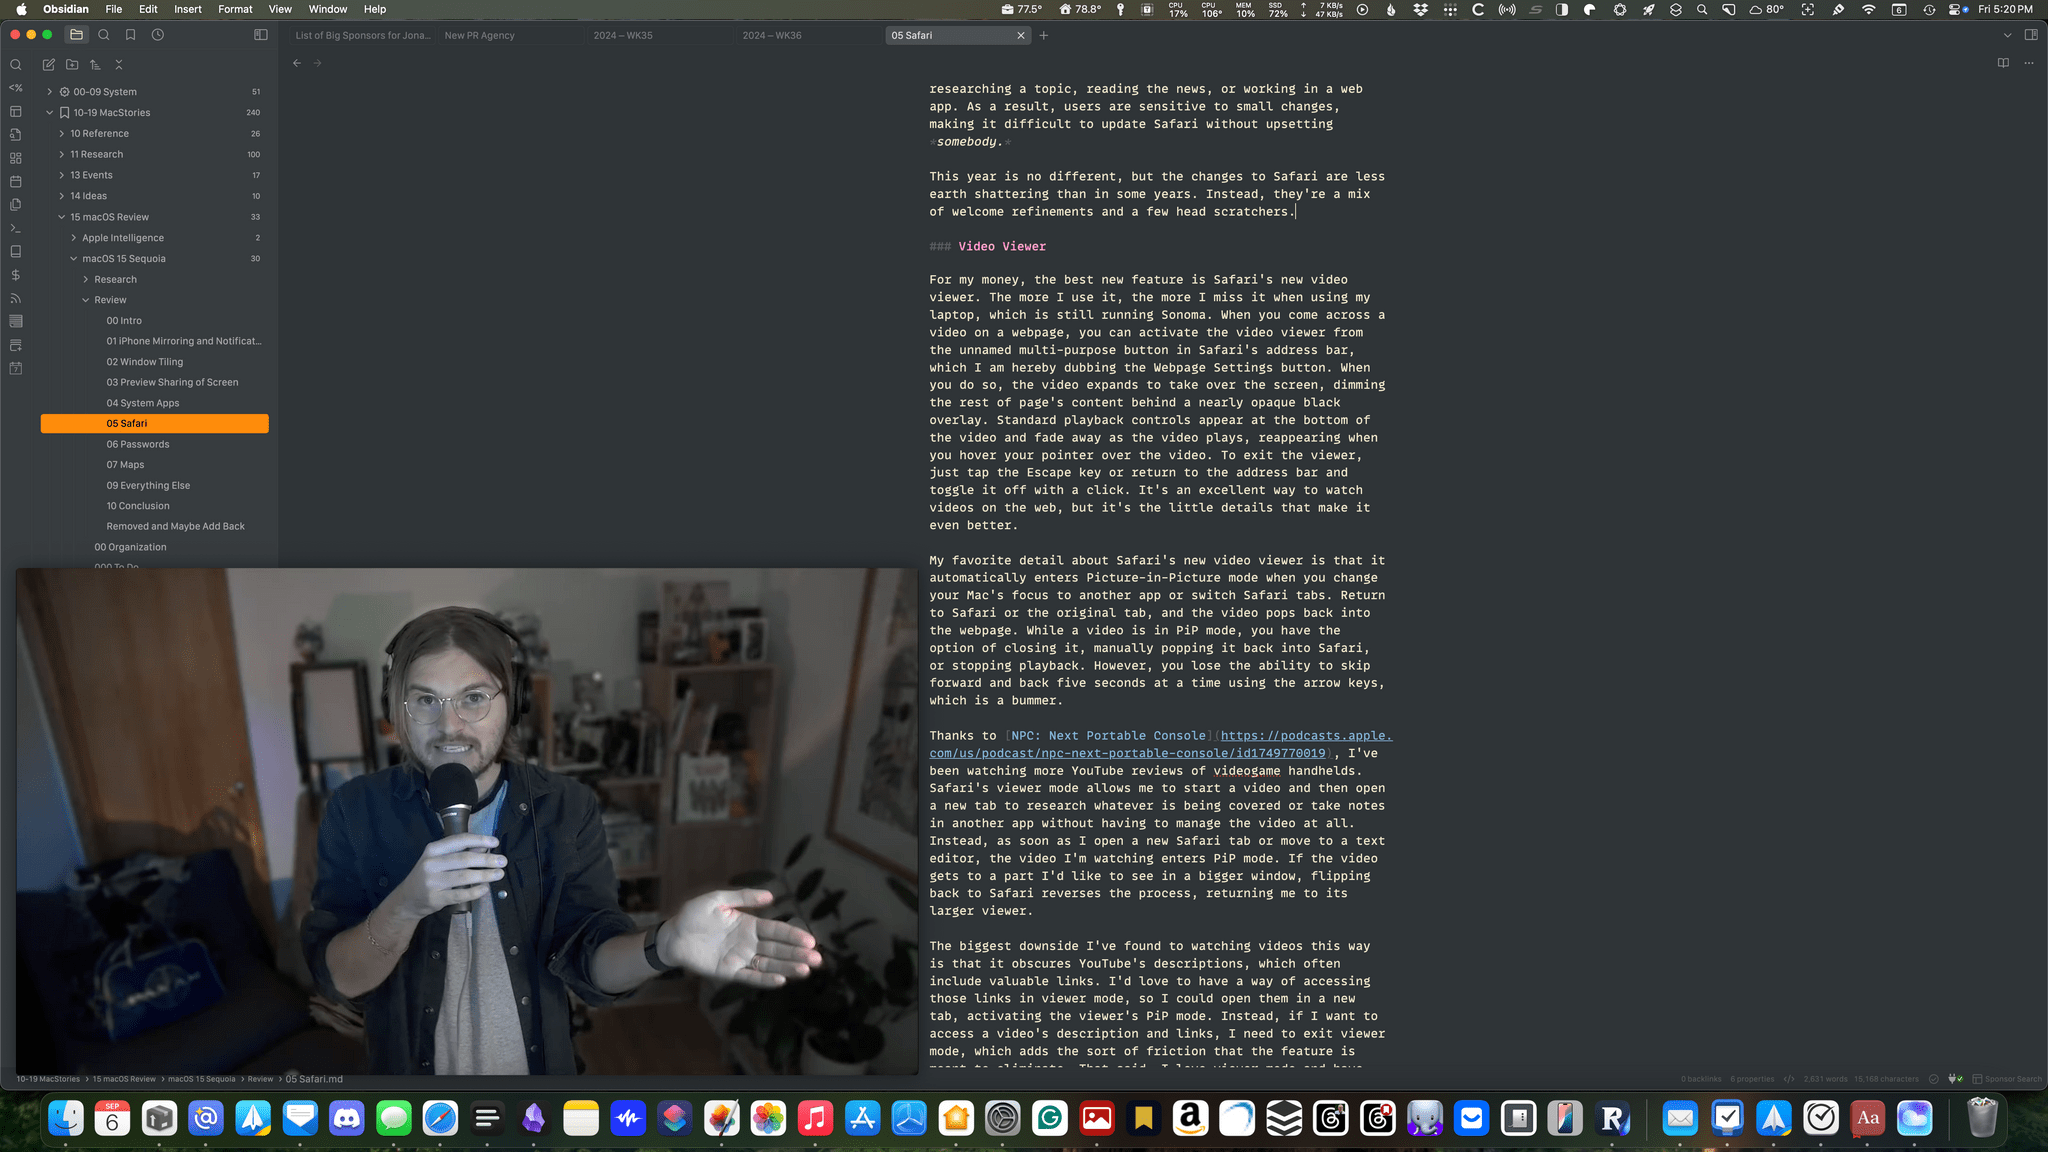Switch to 2024 – WK35 tab
Image resolution: width=2048 pixels, height=1152 pixels.
coord(660,35)
